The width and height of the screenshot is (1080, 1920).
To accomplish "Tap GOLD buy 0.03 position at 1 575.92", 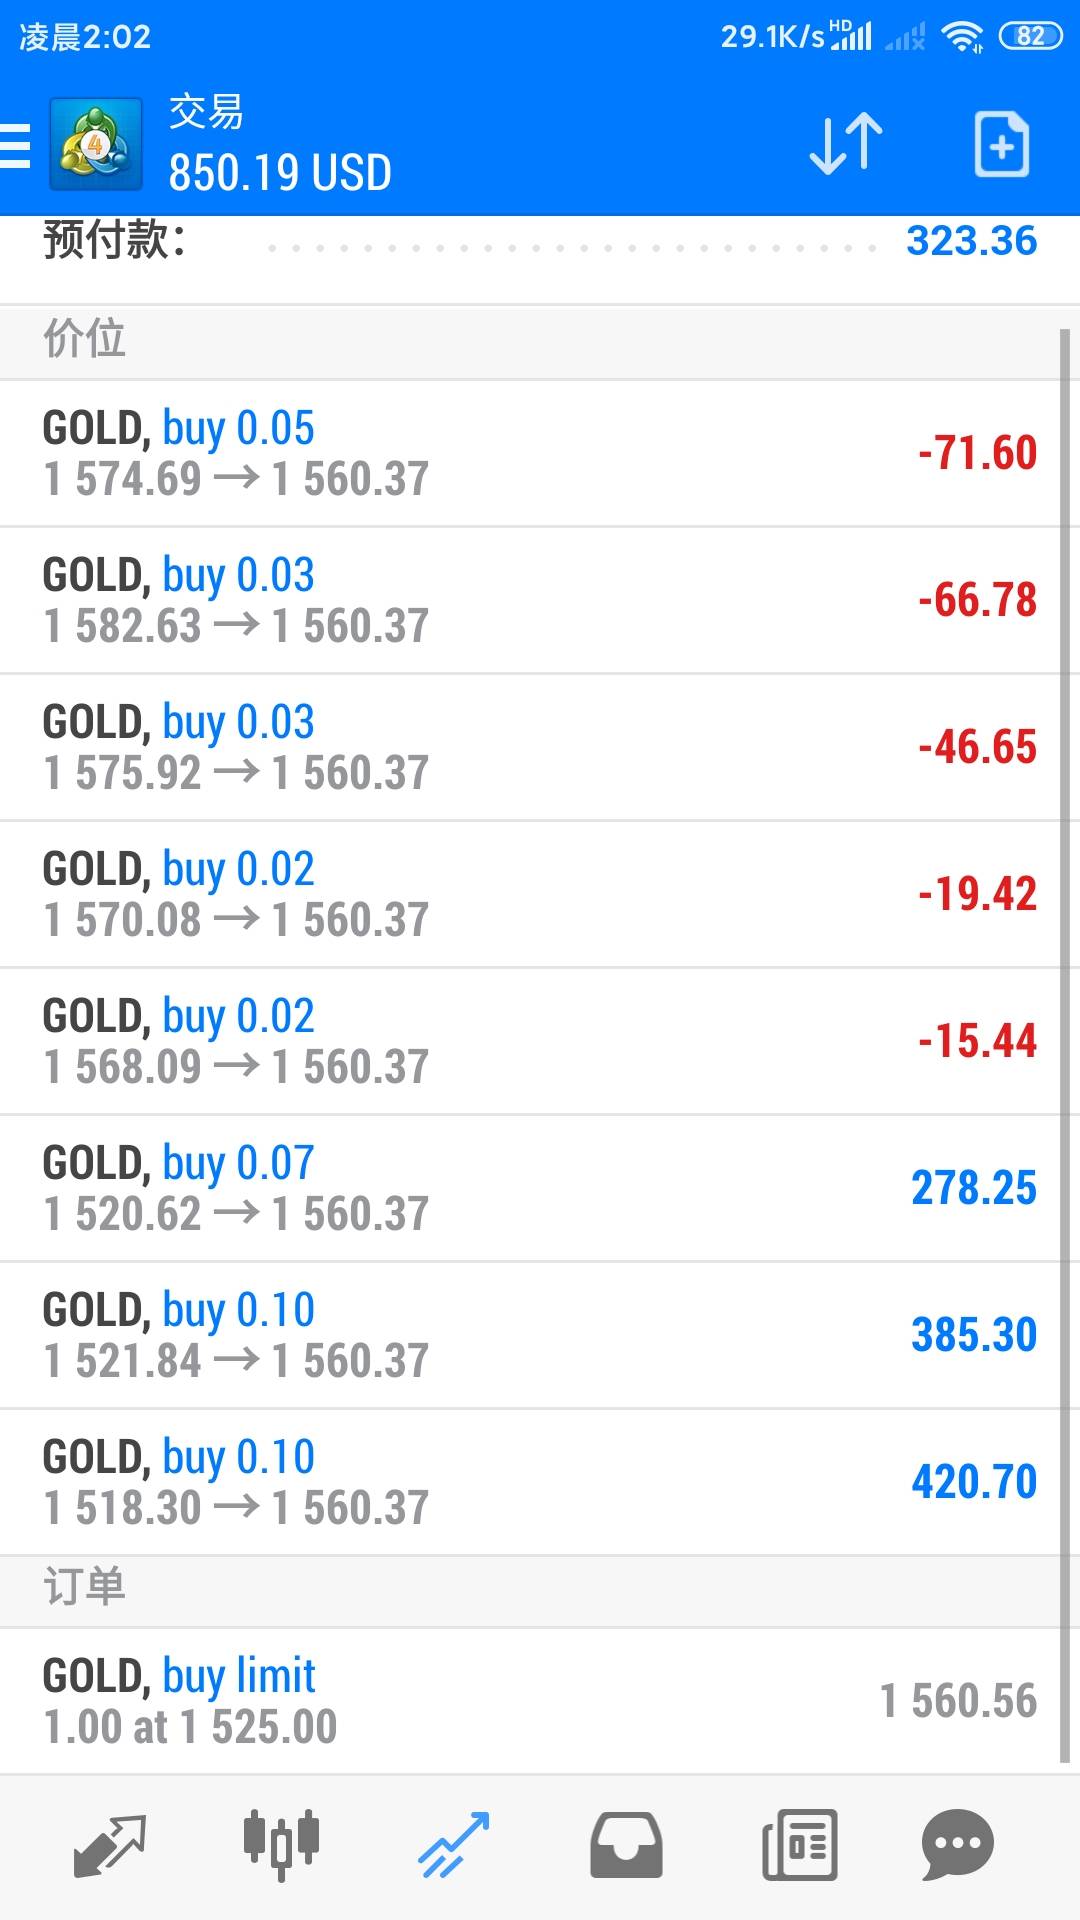I will tap(530, 747).
